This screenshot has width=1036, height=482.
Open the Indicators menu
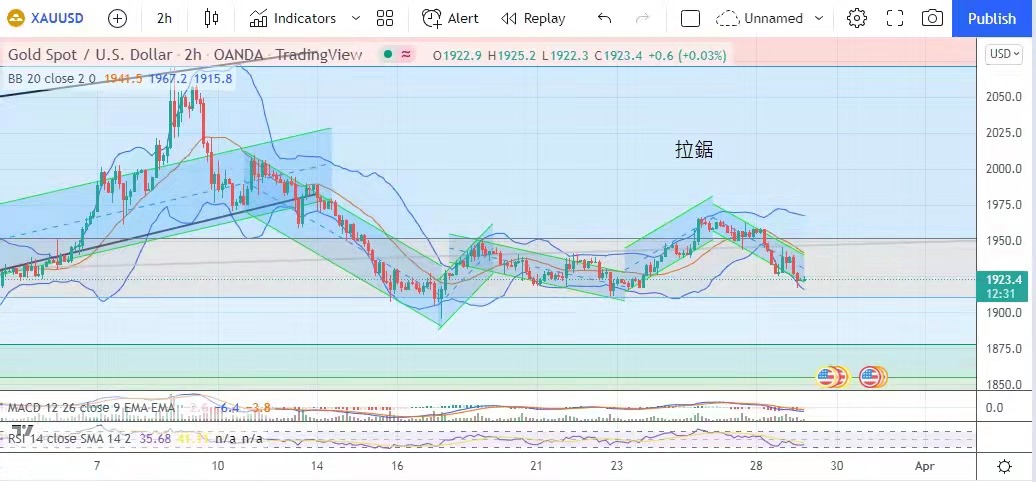[x=293, y=18]
